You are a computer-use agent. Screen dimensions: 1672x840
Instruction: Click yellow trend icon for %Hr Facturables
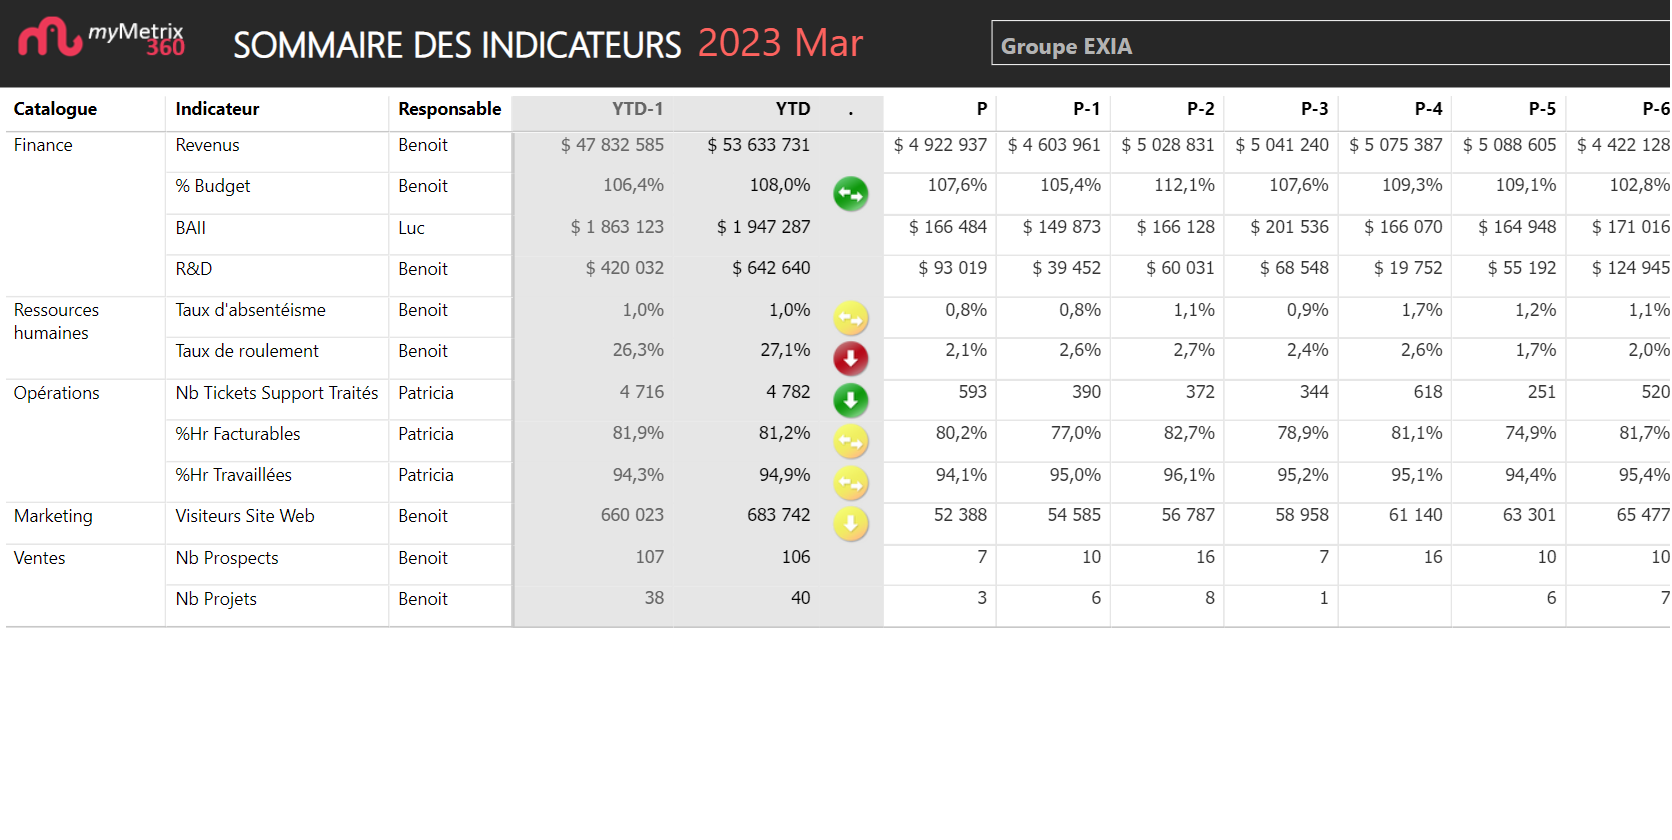click(851, 441)
